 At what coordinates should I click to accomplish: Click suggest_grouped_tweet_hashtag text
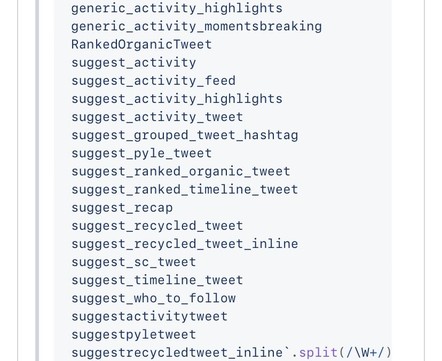185,135
